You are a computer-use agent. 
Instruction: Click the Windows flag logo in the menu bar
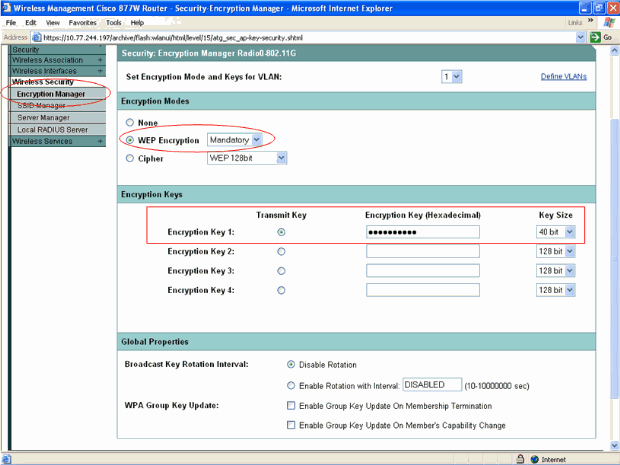tap(609, 22)
